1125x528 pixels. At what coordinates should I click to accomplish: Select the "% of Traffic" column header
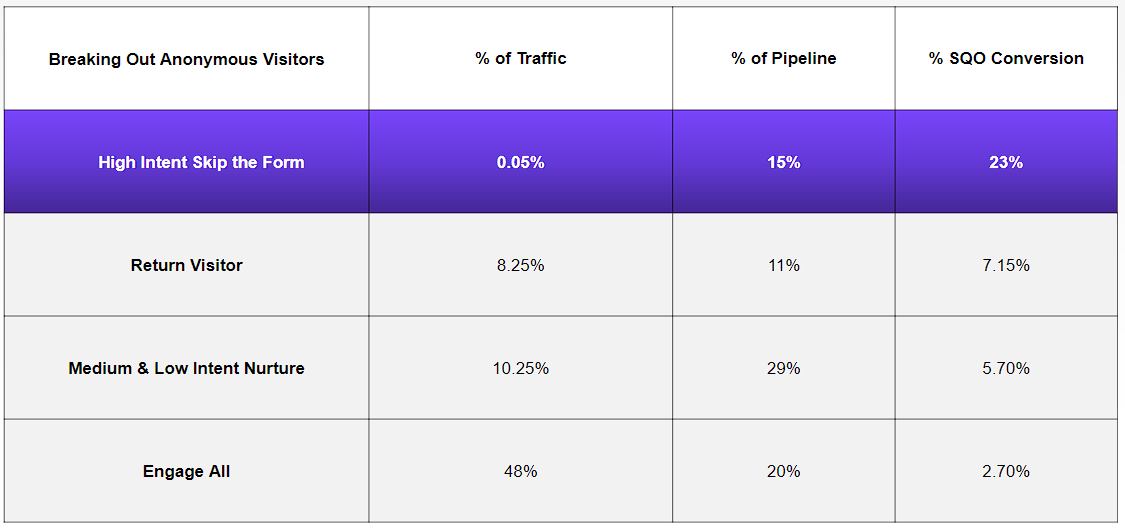coord(520,58)
